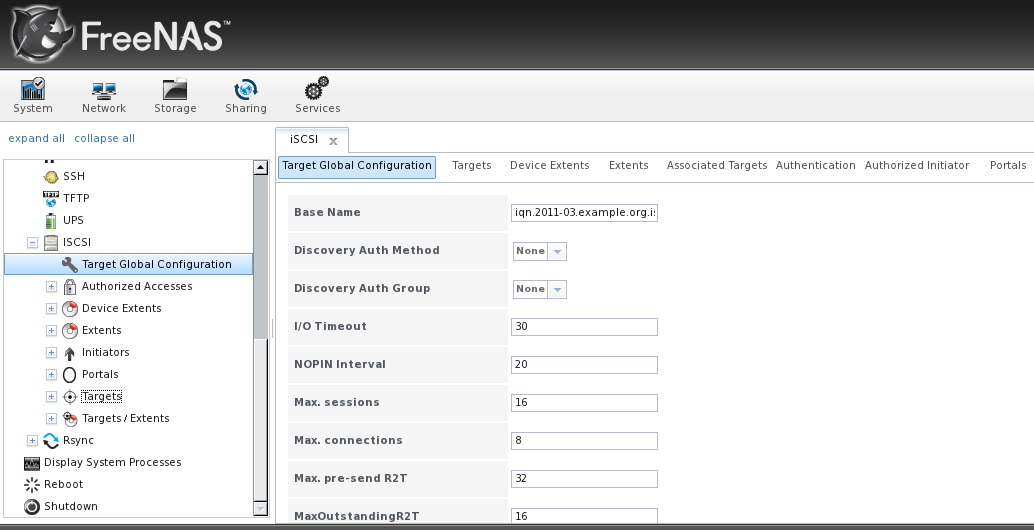Expand the Portals tree node
The height and width of the screenshot is (530, 1034).
pos(51,374)
